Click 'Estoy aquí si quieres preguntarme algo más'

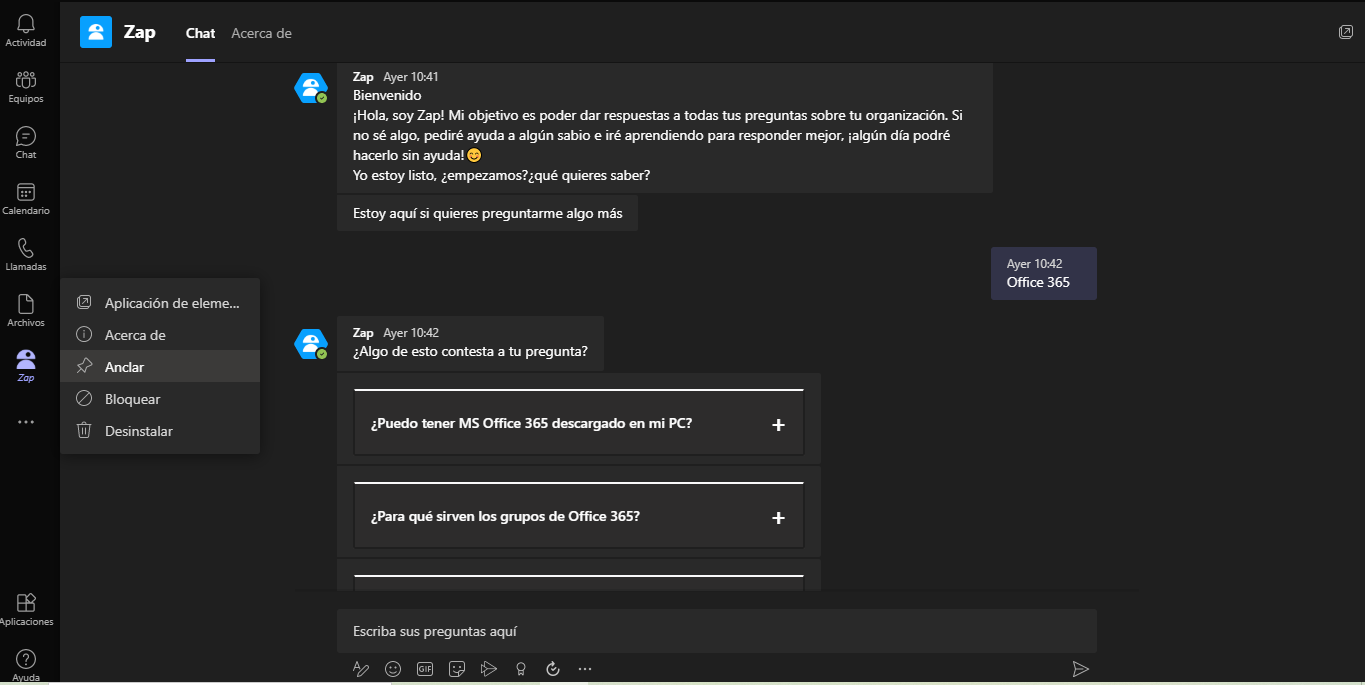[x=487, y=213]
